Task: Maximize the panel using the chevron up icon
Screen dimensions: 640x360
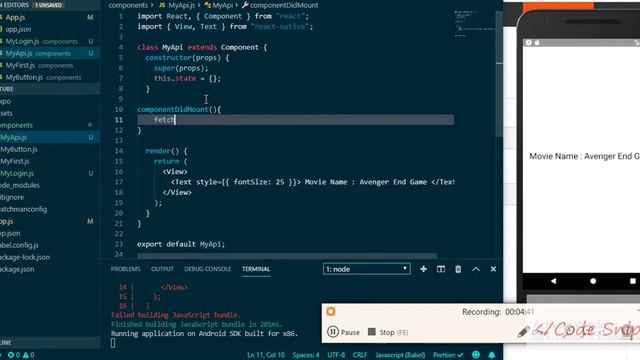Action: point(476,269)
